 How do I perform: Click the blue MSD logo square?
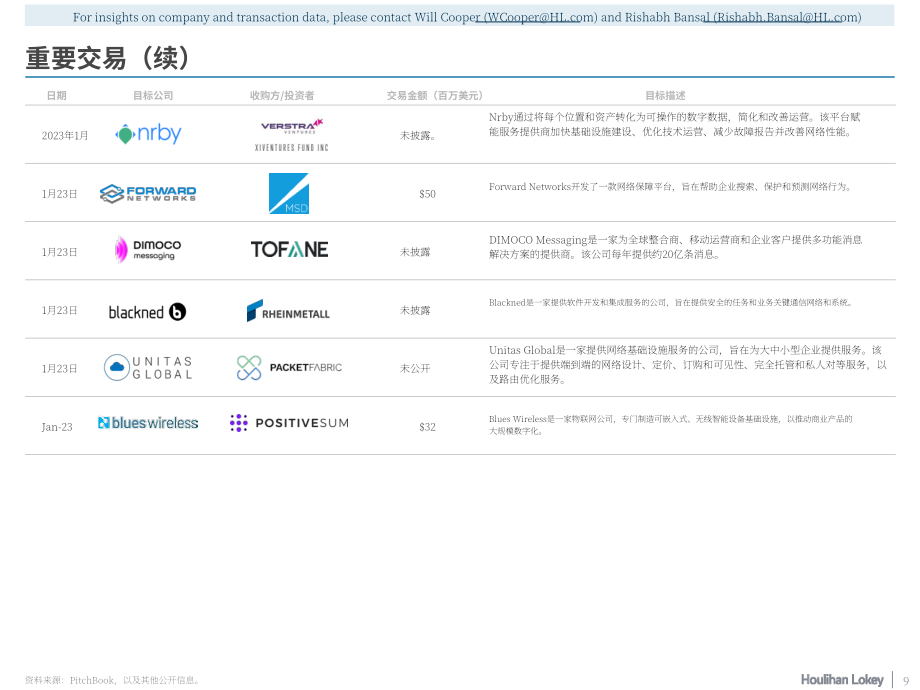tap(289, 193)
